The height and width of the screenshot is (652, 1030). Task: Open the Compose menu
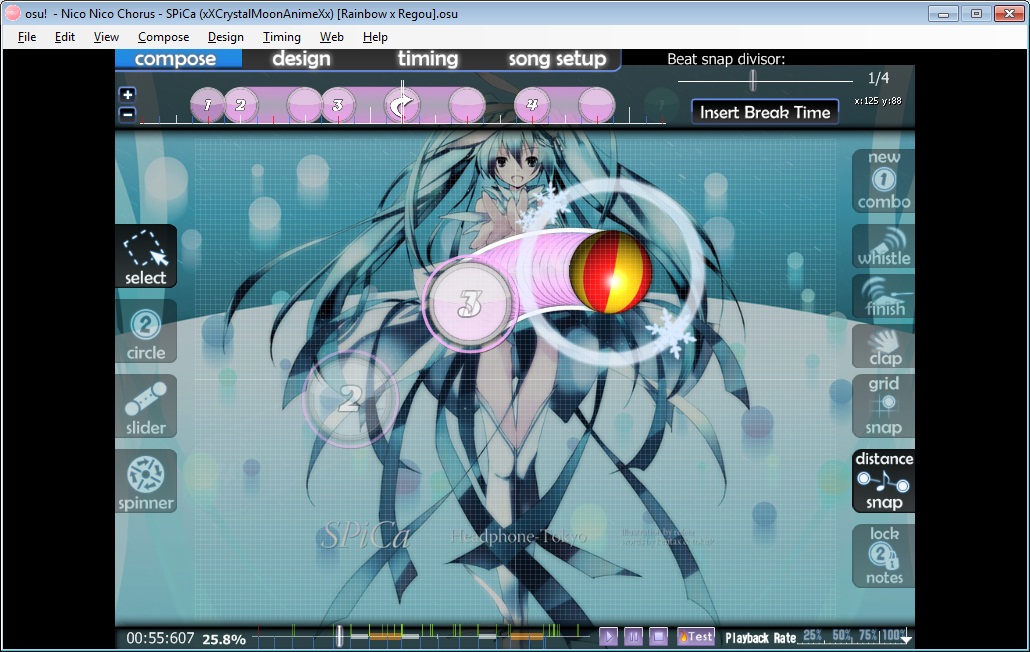pos(164,37)
